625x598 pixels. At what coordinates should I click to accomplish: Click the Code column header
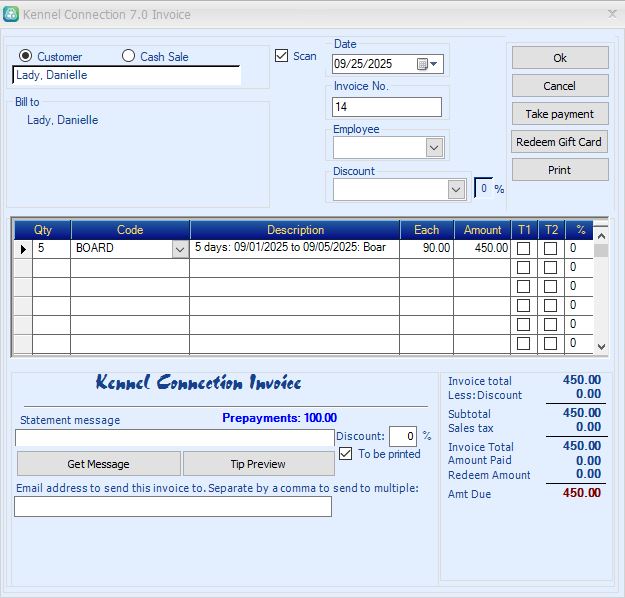coord(130,230)
